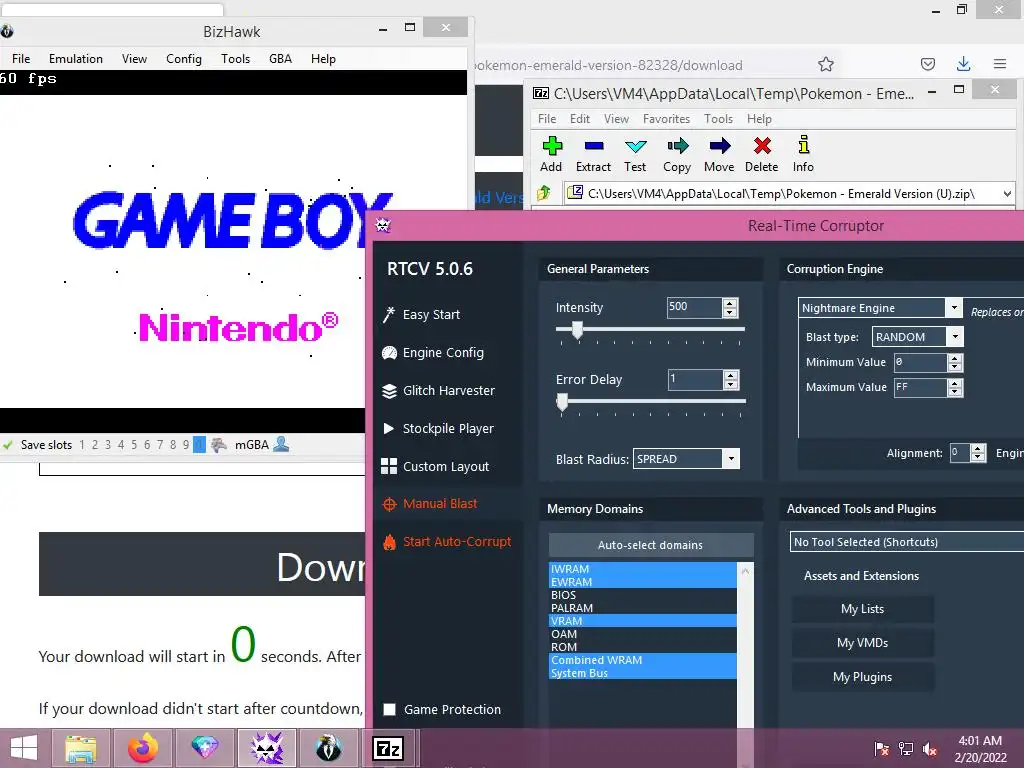Open the Firefox hamburger menu
The width and height of the screenshot is (1024, 768).
[1000, 64]
